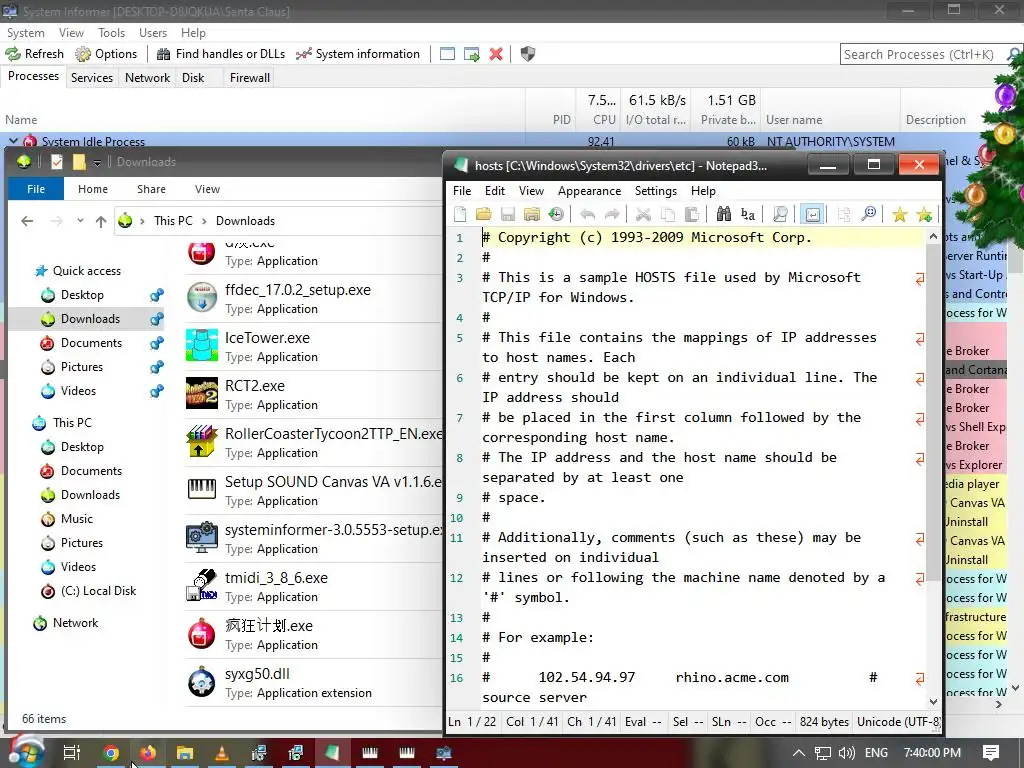
Task: Select the View tab in File Explorer
Action: (x=207, y=189)
